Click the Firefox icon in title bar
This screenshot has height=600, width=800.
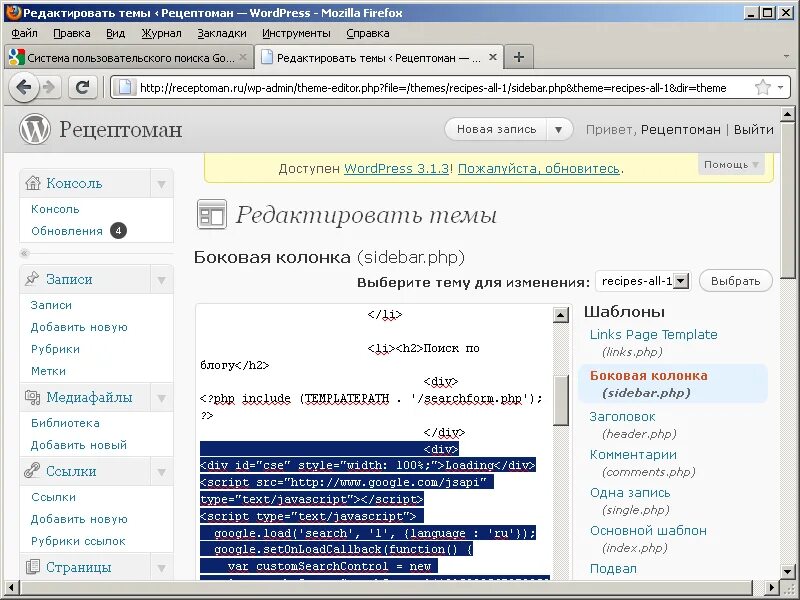click(13, 12)
